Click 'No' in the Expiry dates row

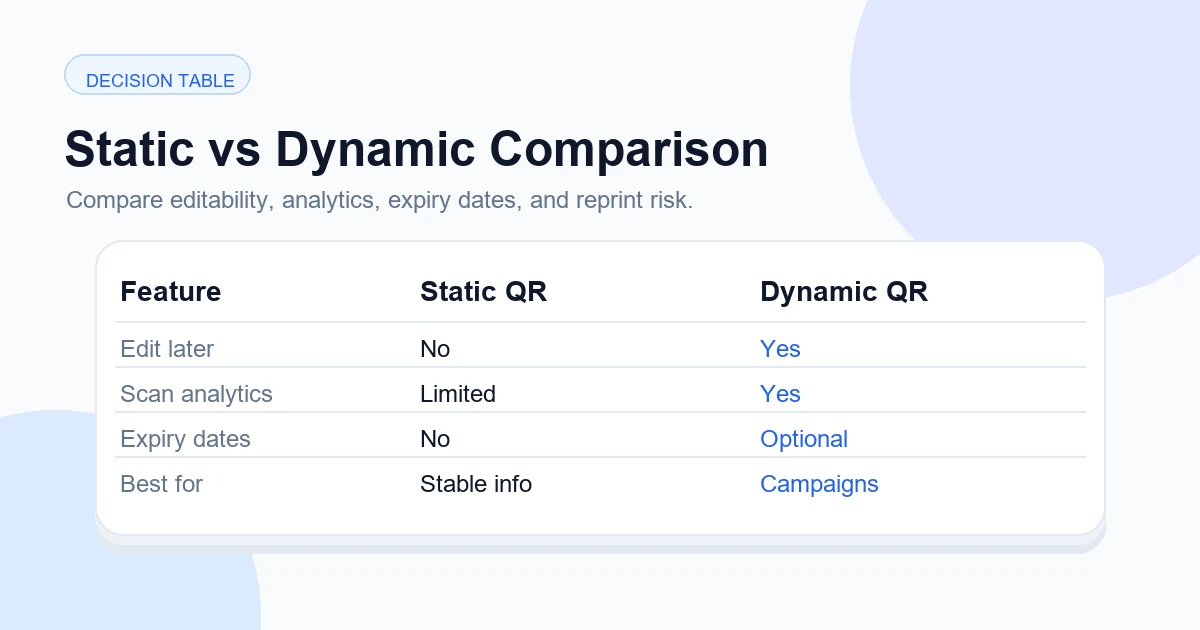(x=435, y=439)
